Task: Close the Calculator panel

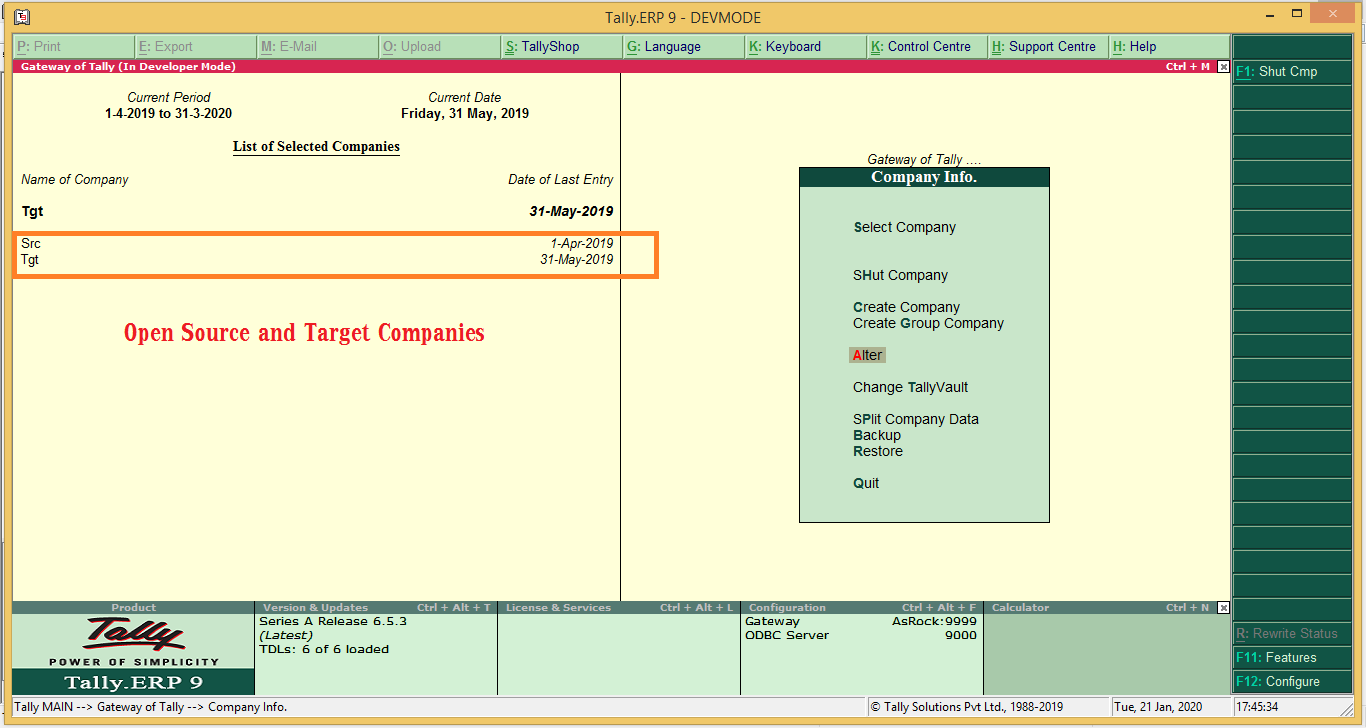Action: 1224,607
